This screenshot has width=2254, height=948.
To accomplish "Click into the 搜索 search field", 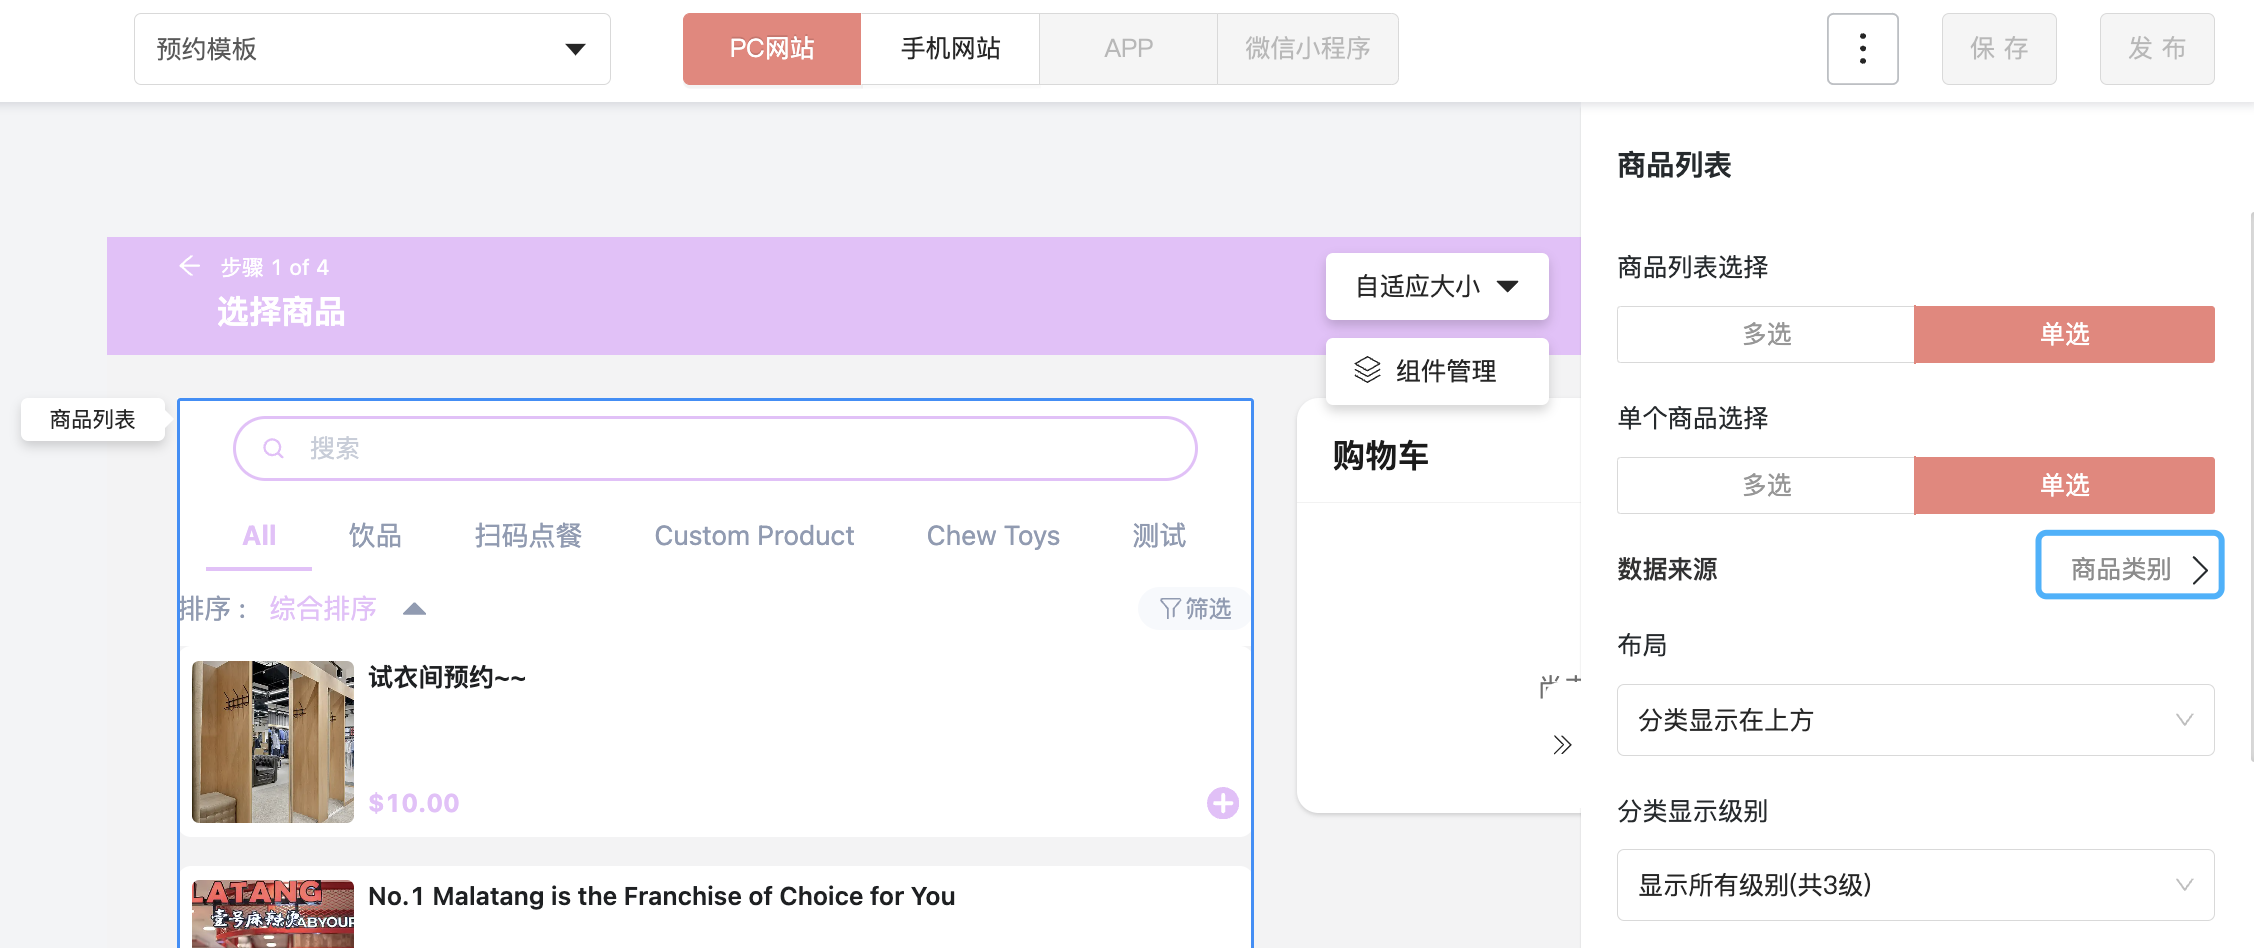I will 715,448.
